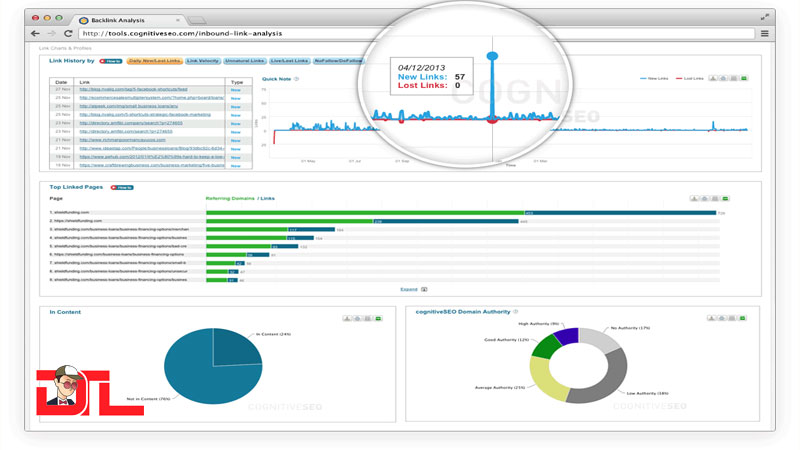Select the NoFollow/DoFollow chart tab

(338, 61)
